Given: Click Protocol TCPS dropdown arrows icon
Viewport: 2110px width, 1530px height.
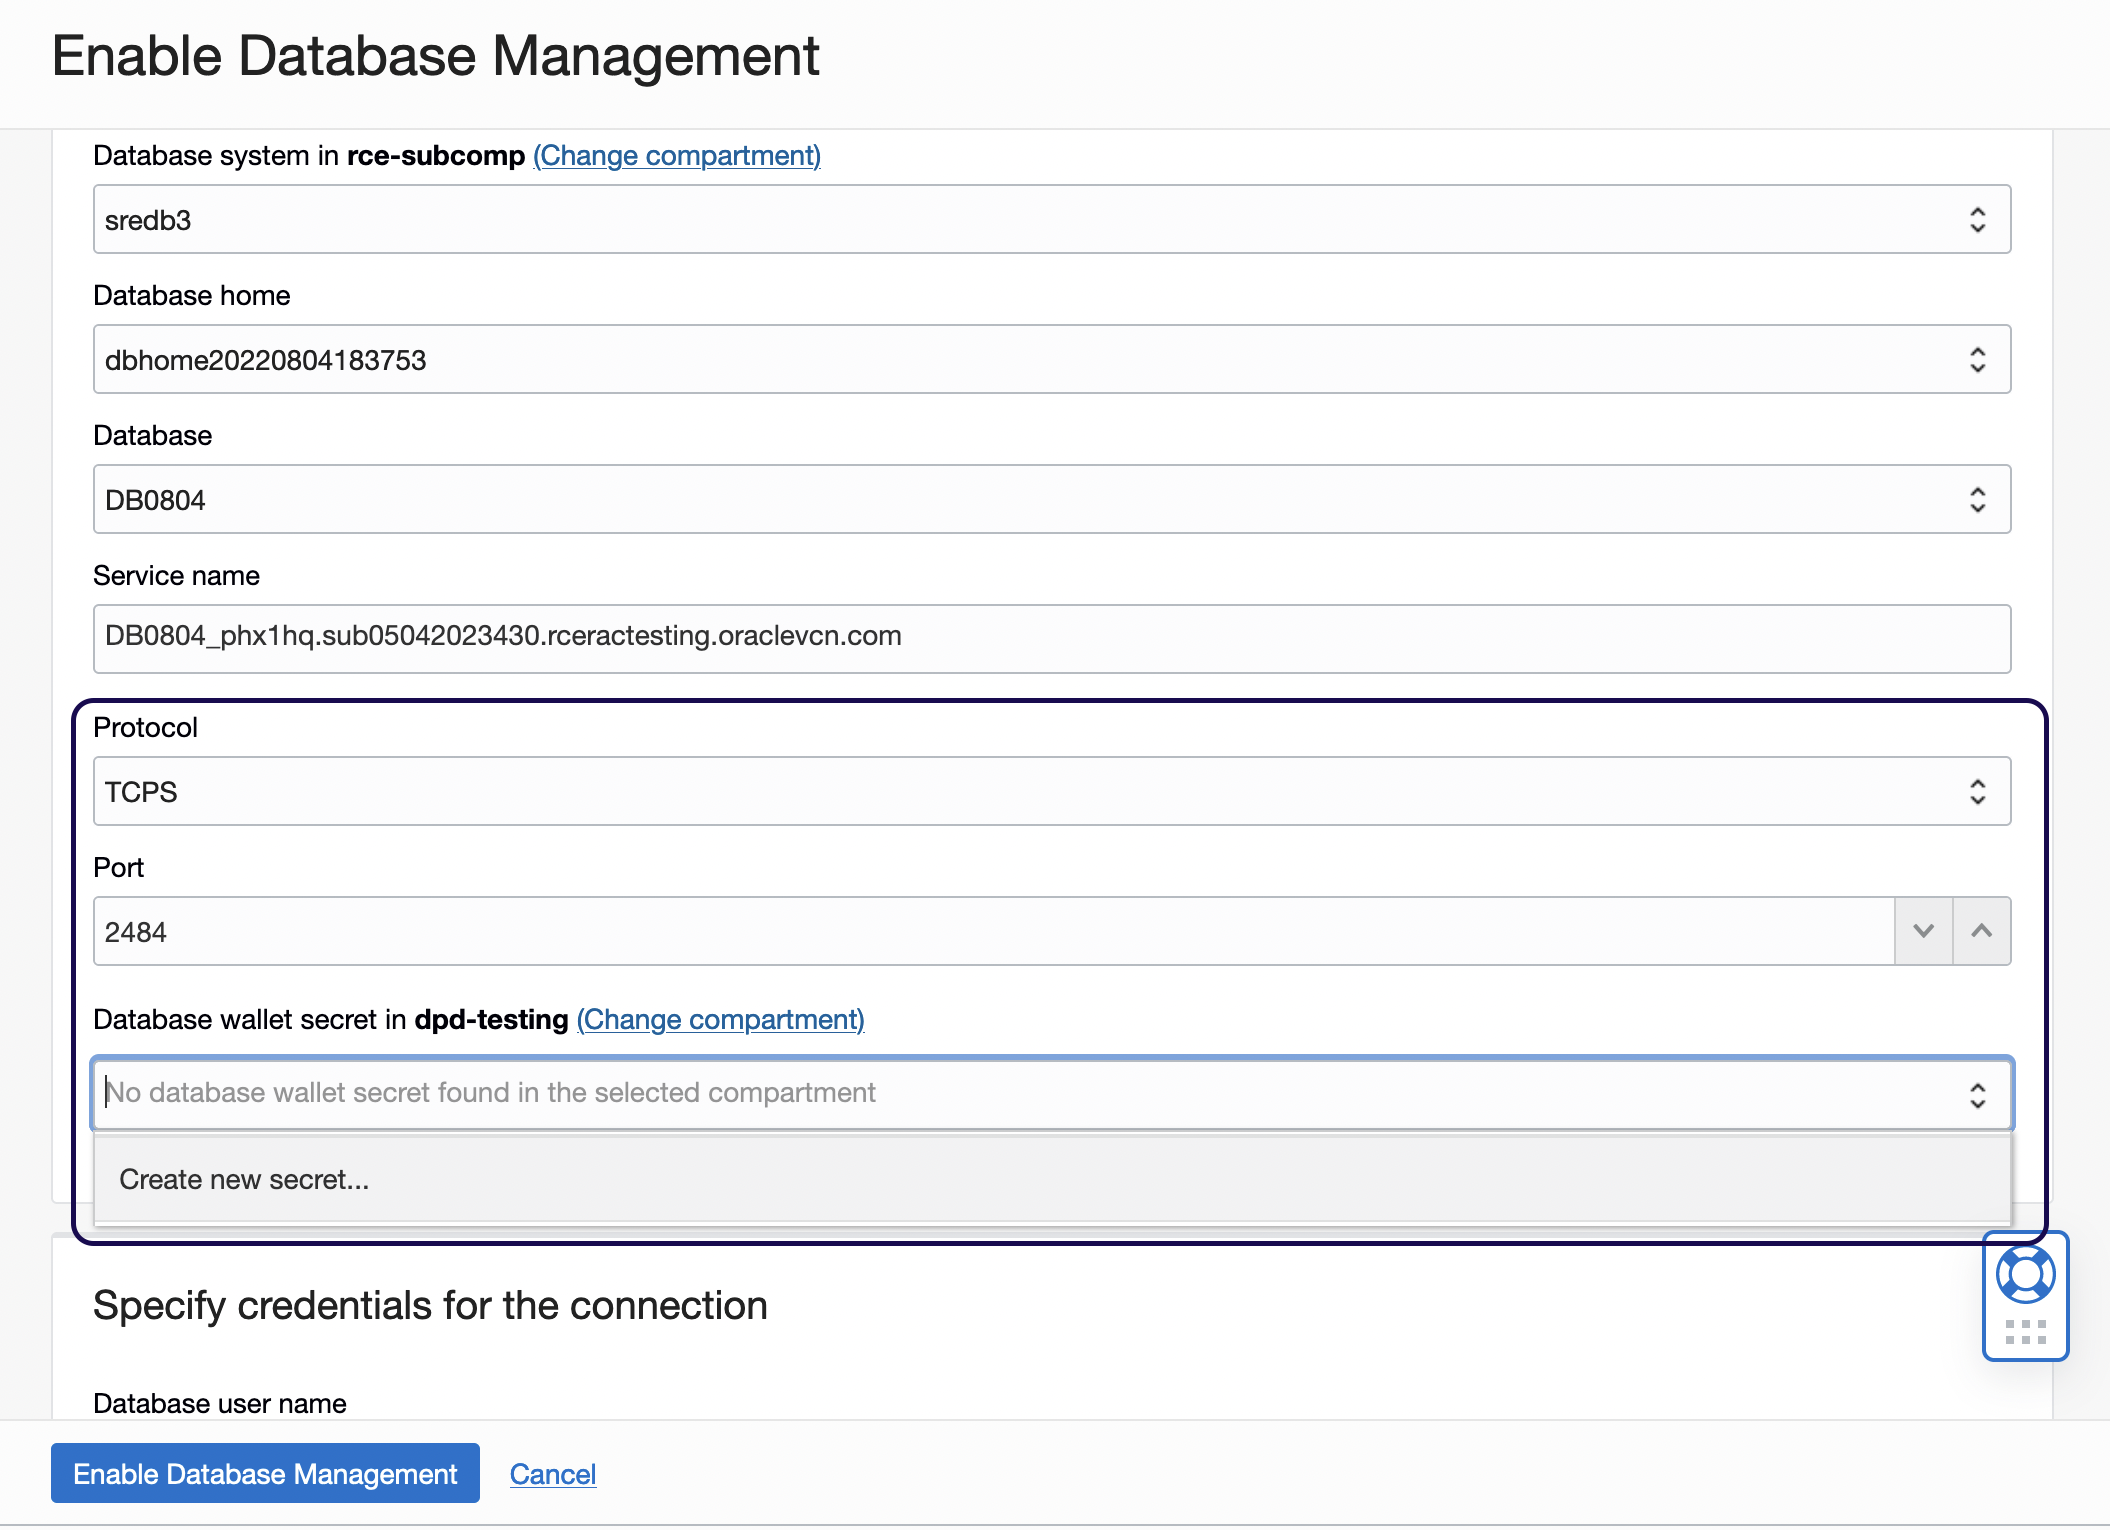Looking at the screenshot, I should tap(1977, 792).
